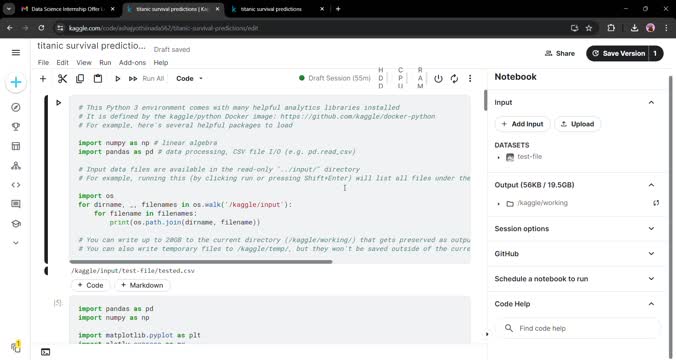Viewport: 676px width, 360px height.
Task: Open the notification icon at bottom-left
Action: pyautogui.click(x=16, y=346)
